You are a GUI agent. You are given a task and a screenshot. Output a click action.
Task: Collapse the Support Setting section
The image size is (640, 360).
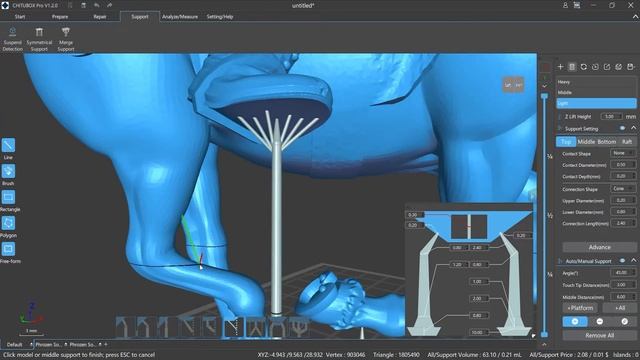click(633, 128)
